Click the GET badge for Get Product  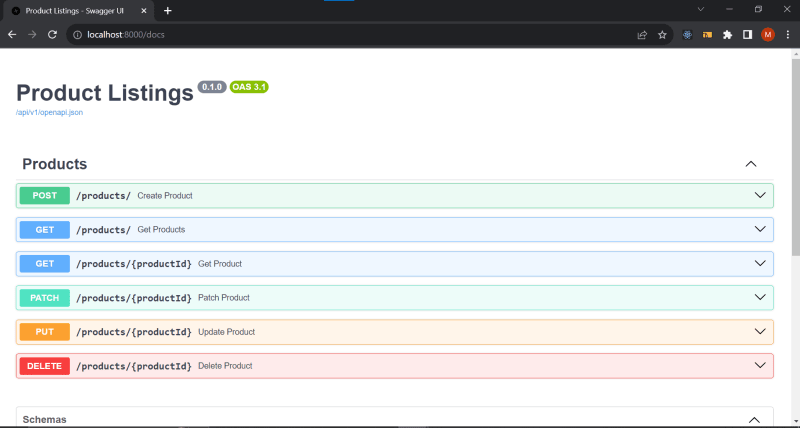(x=45, y=264)
